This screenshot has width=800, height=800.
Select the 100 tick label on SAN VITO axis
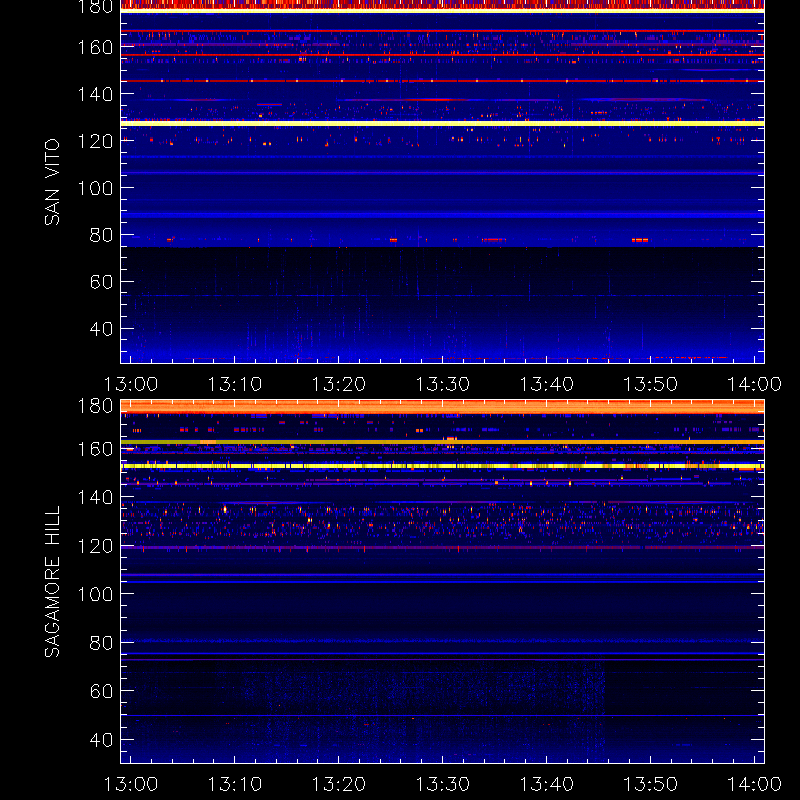(95, 188)
